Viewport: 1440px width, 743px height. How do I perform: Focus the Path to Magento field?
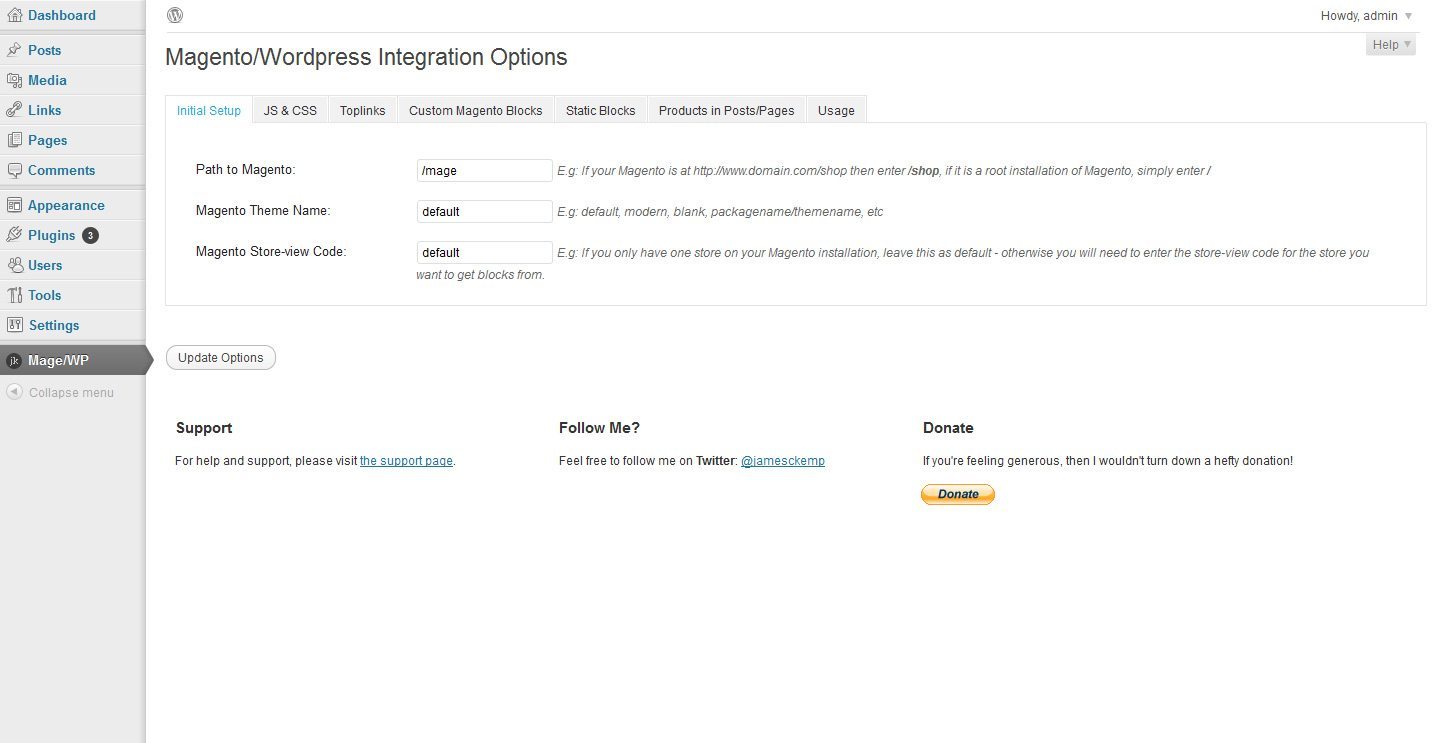point(484,170)
